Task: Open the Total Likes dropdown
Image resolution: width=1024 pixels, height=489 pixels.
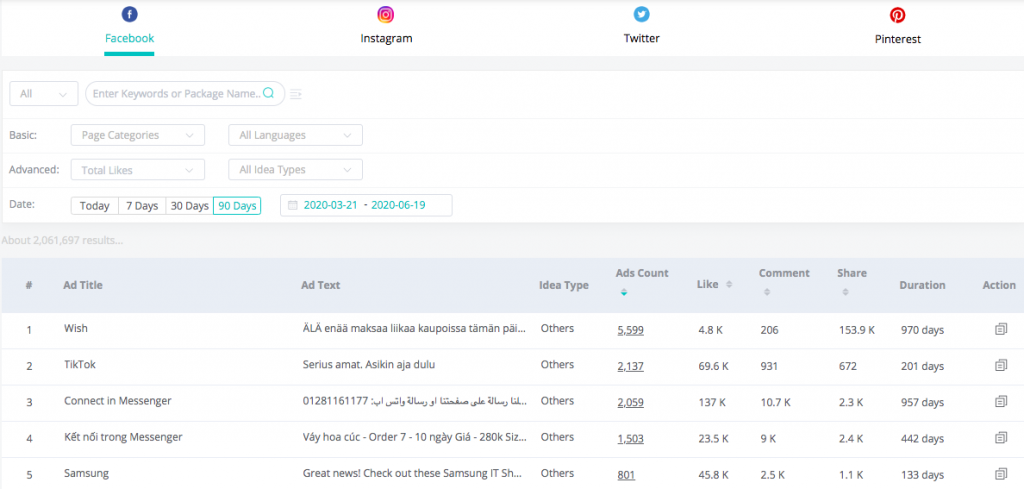Action: (x=138, y=170)
